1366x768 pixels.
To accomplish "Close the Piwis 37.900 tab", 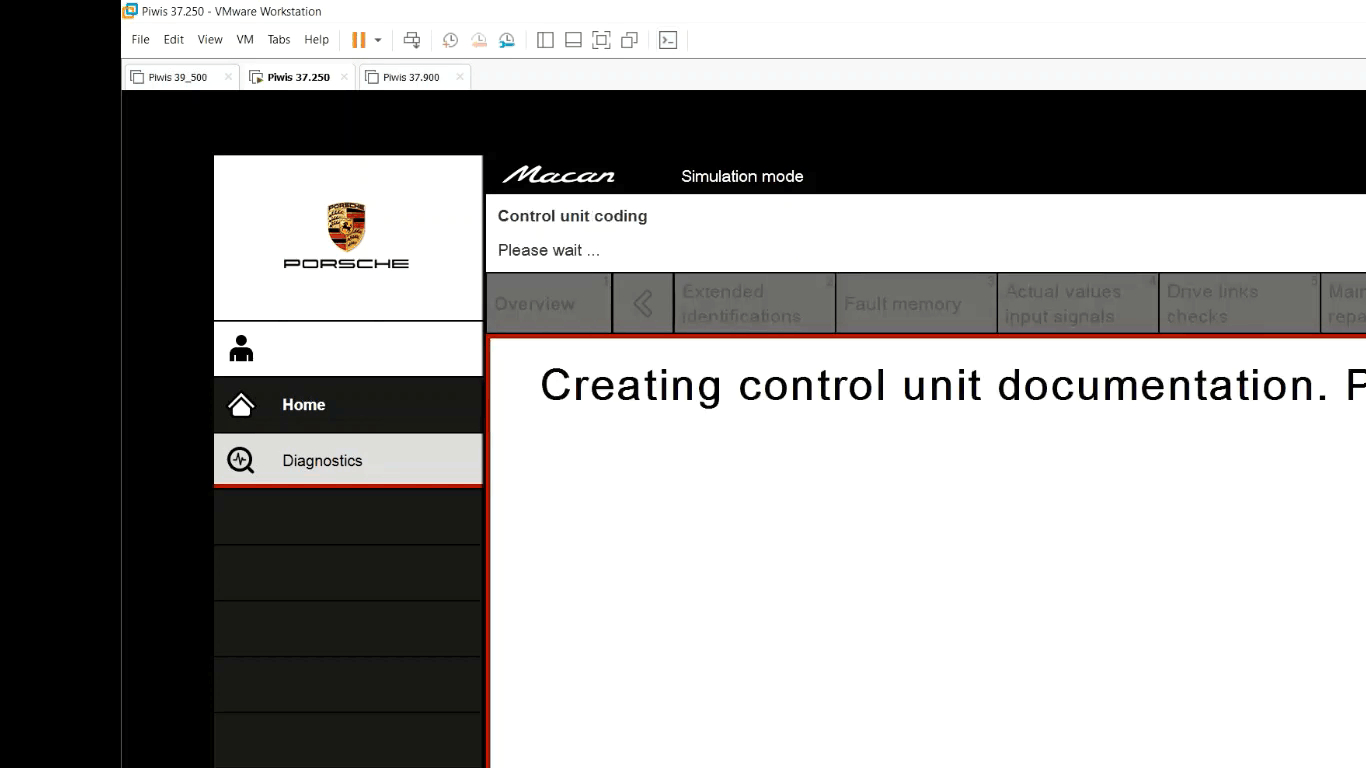I will click(460, 77).
